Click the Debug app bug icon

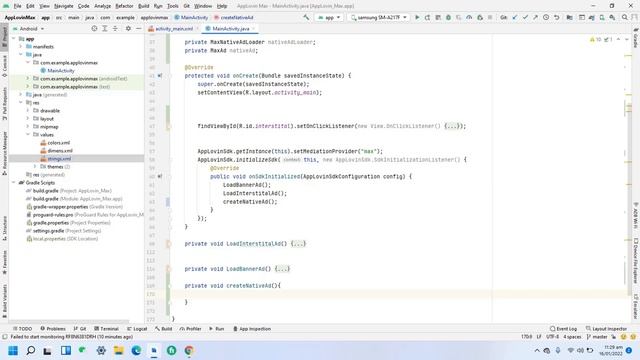tap(448, 18)
